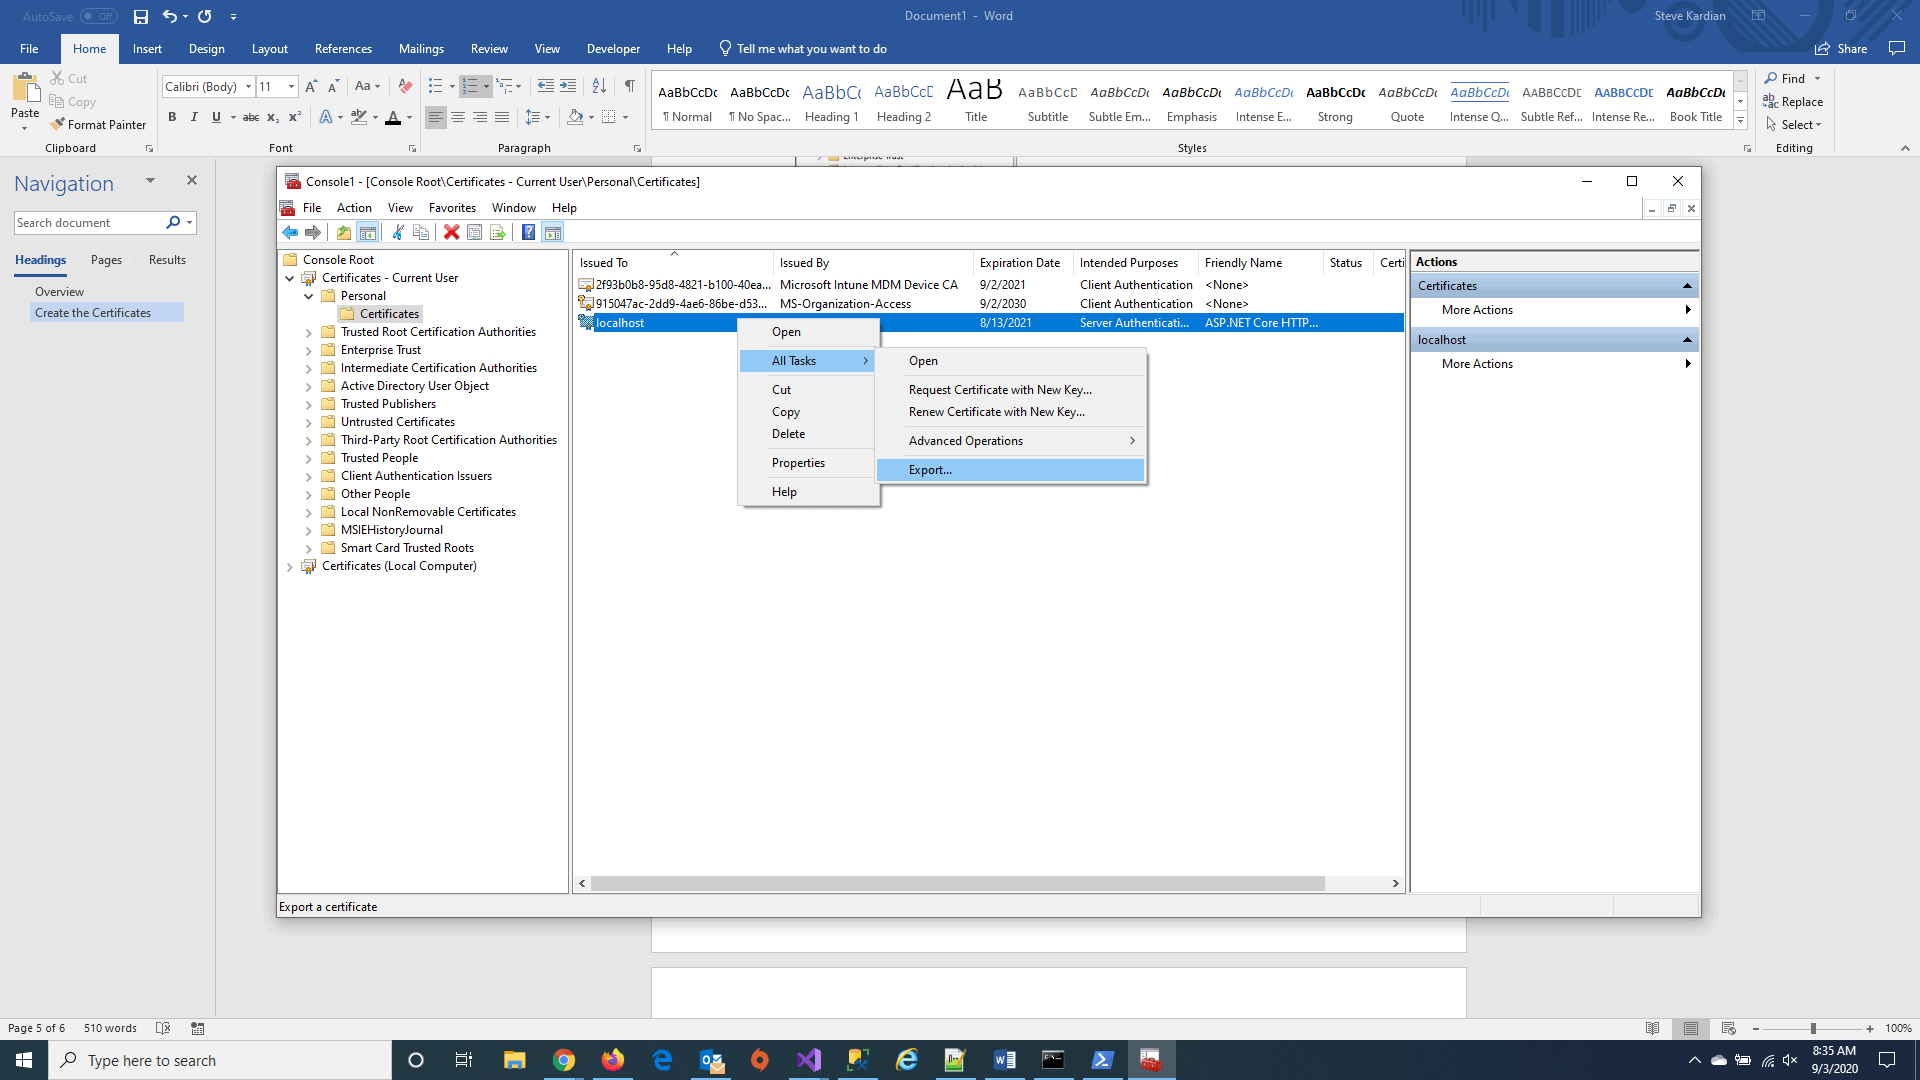The width and height of the screenshot is (1920, 1080).
Task: Toggle show/hide console tree icon
Action: pos(367,233)
